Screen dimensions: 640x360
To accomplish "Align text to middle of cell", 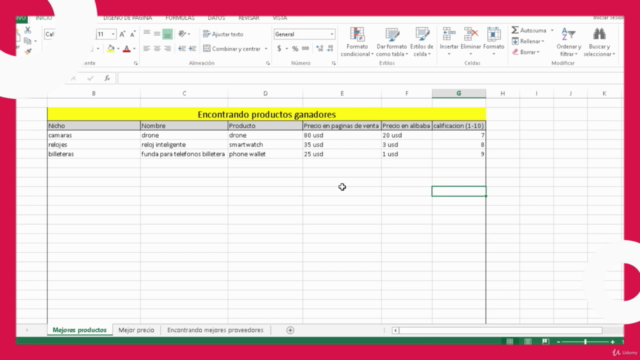I will tap(157, 34).
